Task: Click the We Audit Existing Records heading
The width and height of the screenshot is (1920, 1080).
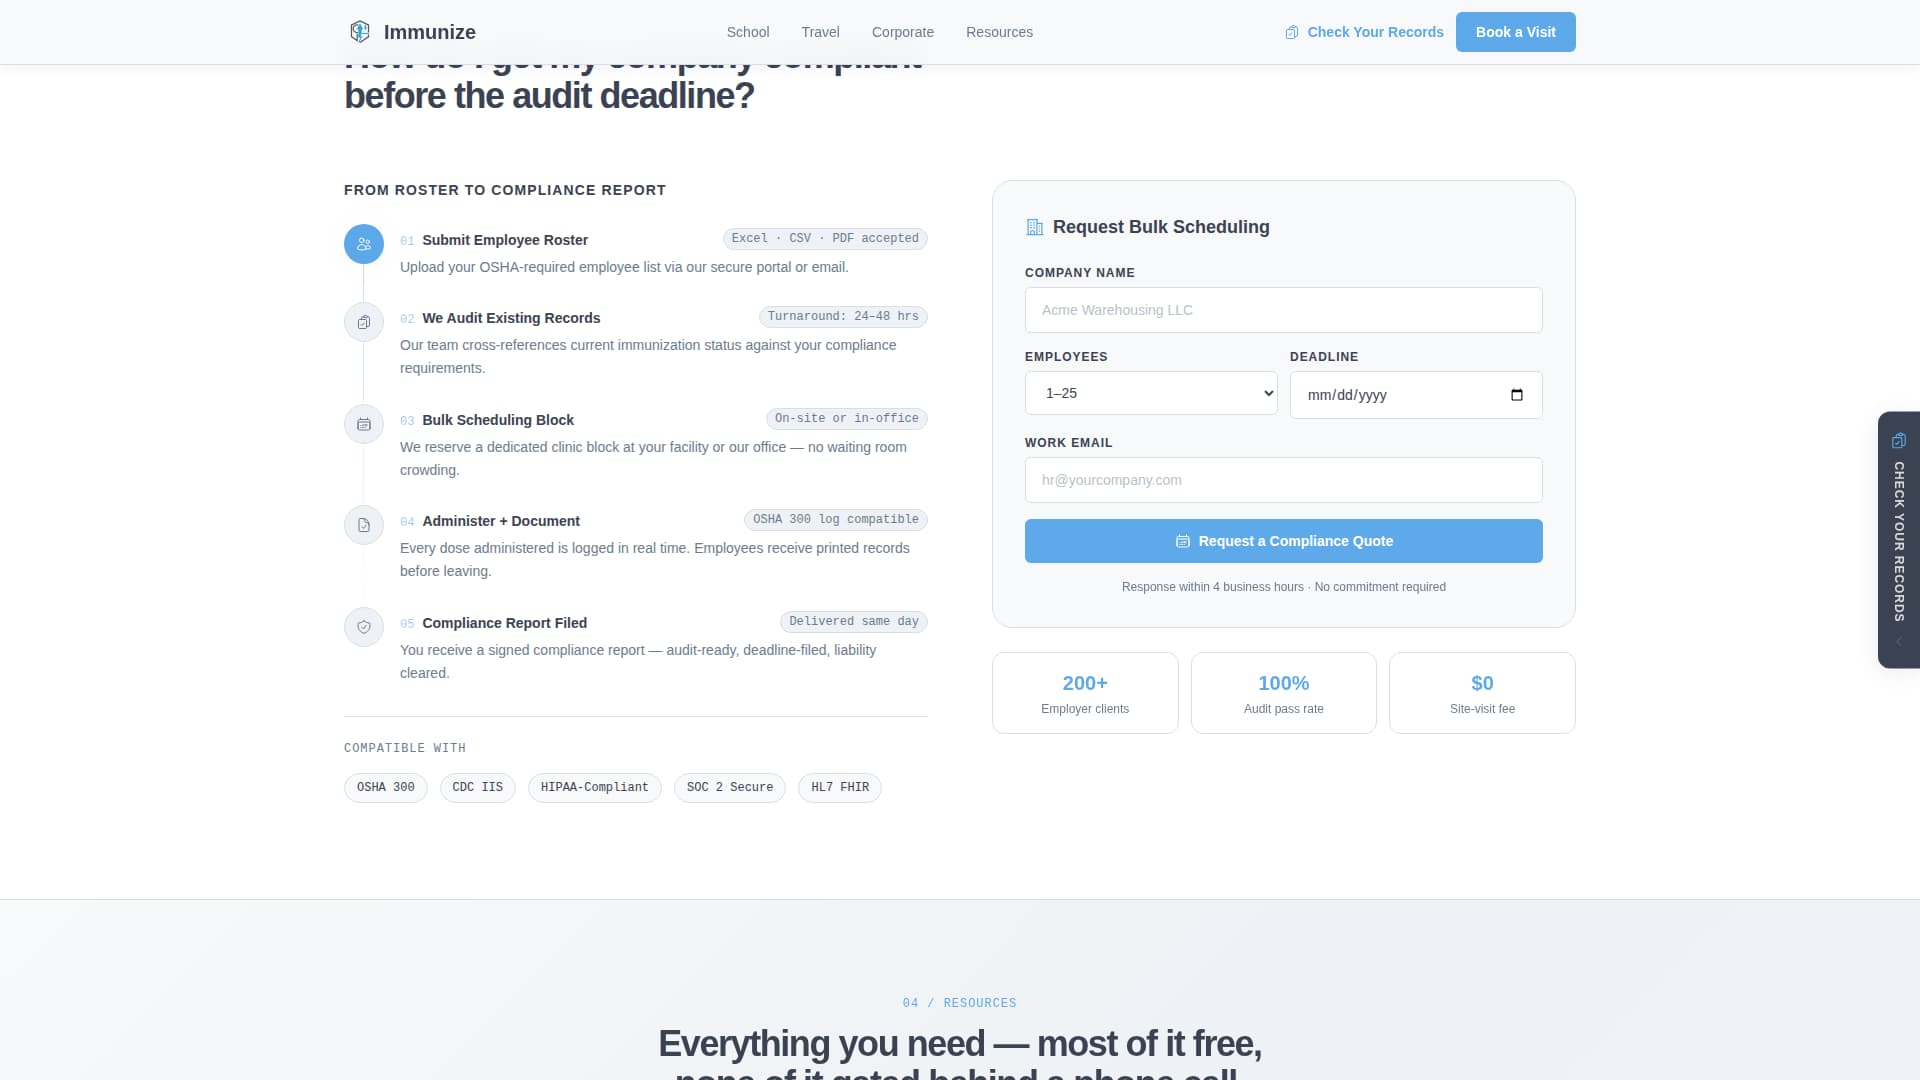Action: coord(511,318)
